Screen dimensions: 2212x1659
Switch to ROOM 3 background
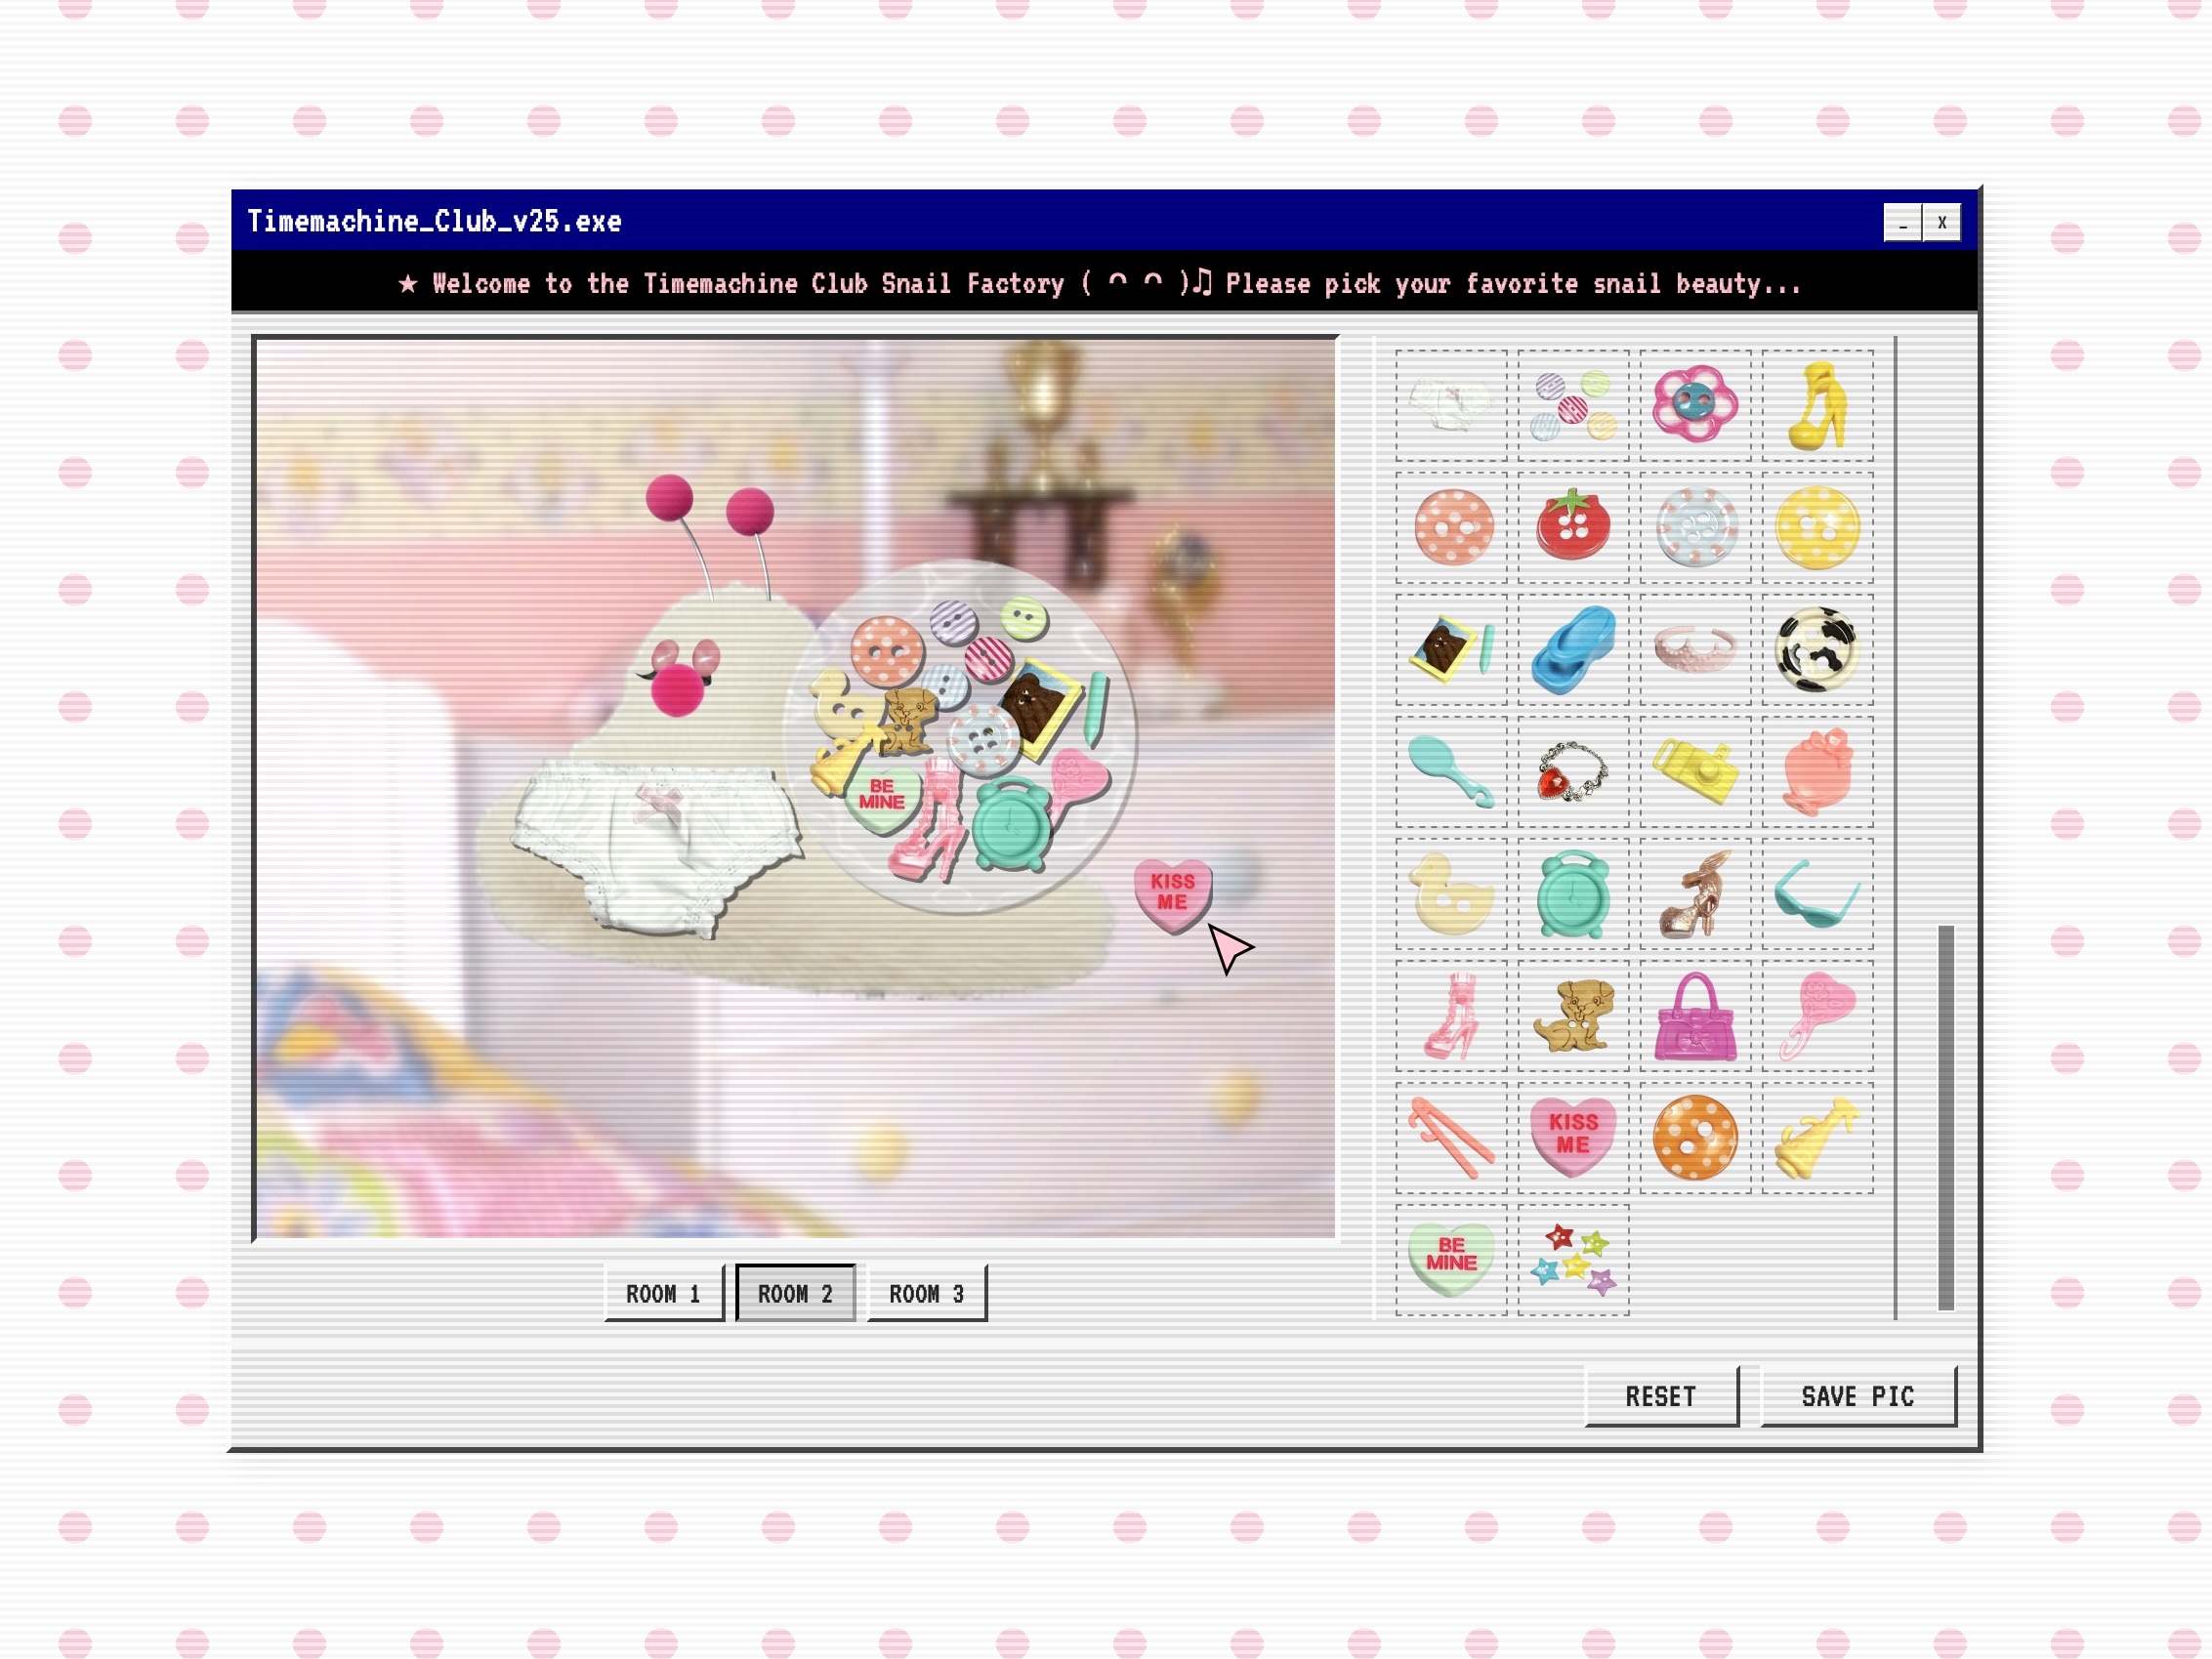(926, 1293)
